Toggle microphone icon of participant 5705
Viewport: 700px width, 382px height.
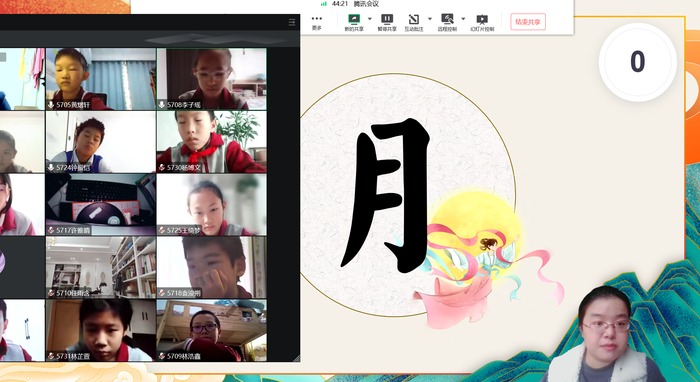51,105
